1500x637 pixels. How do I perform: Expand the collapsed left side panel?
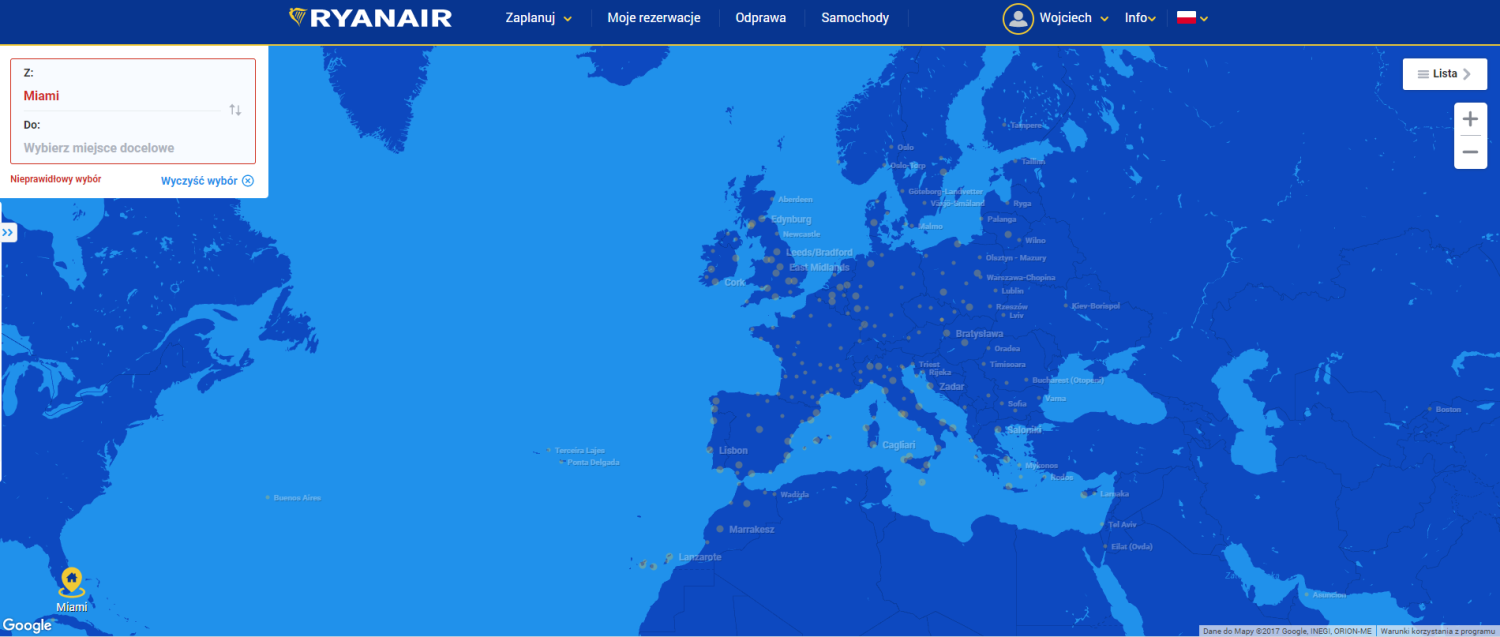click(x=8, y=233)
